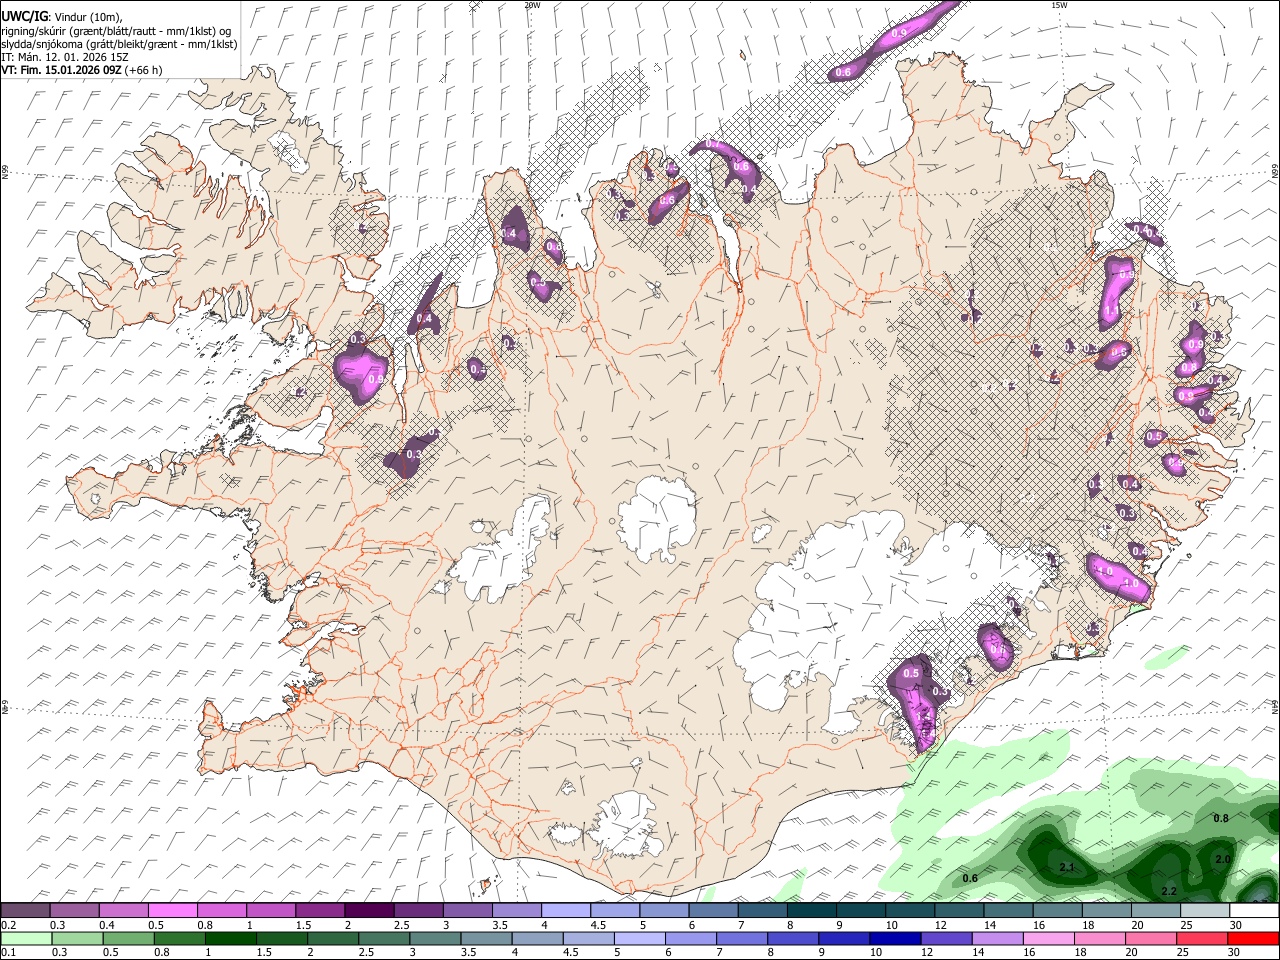This screenshot has height=960, width=1280.
Task: Click the 'Vindur (10m),' header text
Action: pyautogui.click(x=87, y=16)
